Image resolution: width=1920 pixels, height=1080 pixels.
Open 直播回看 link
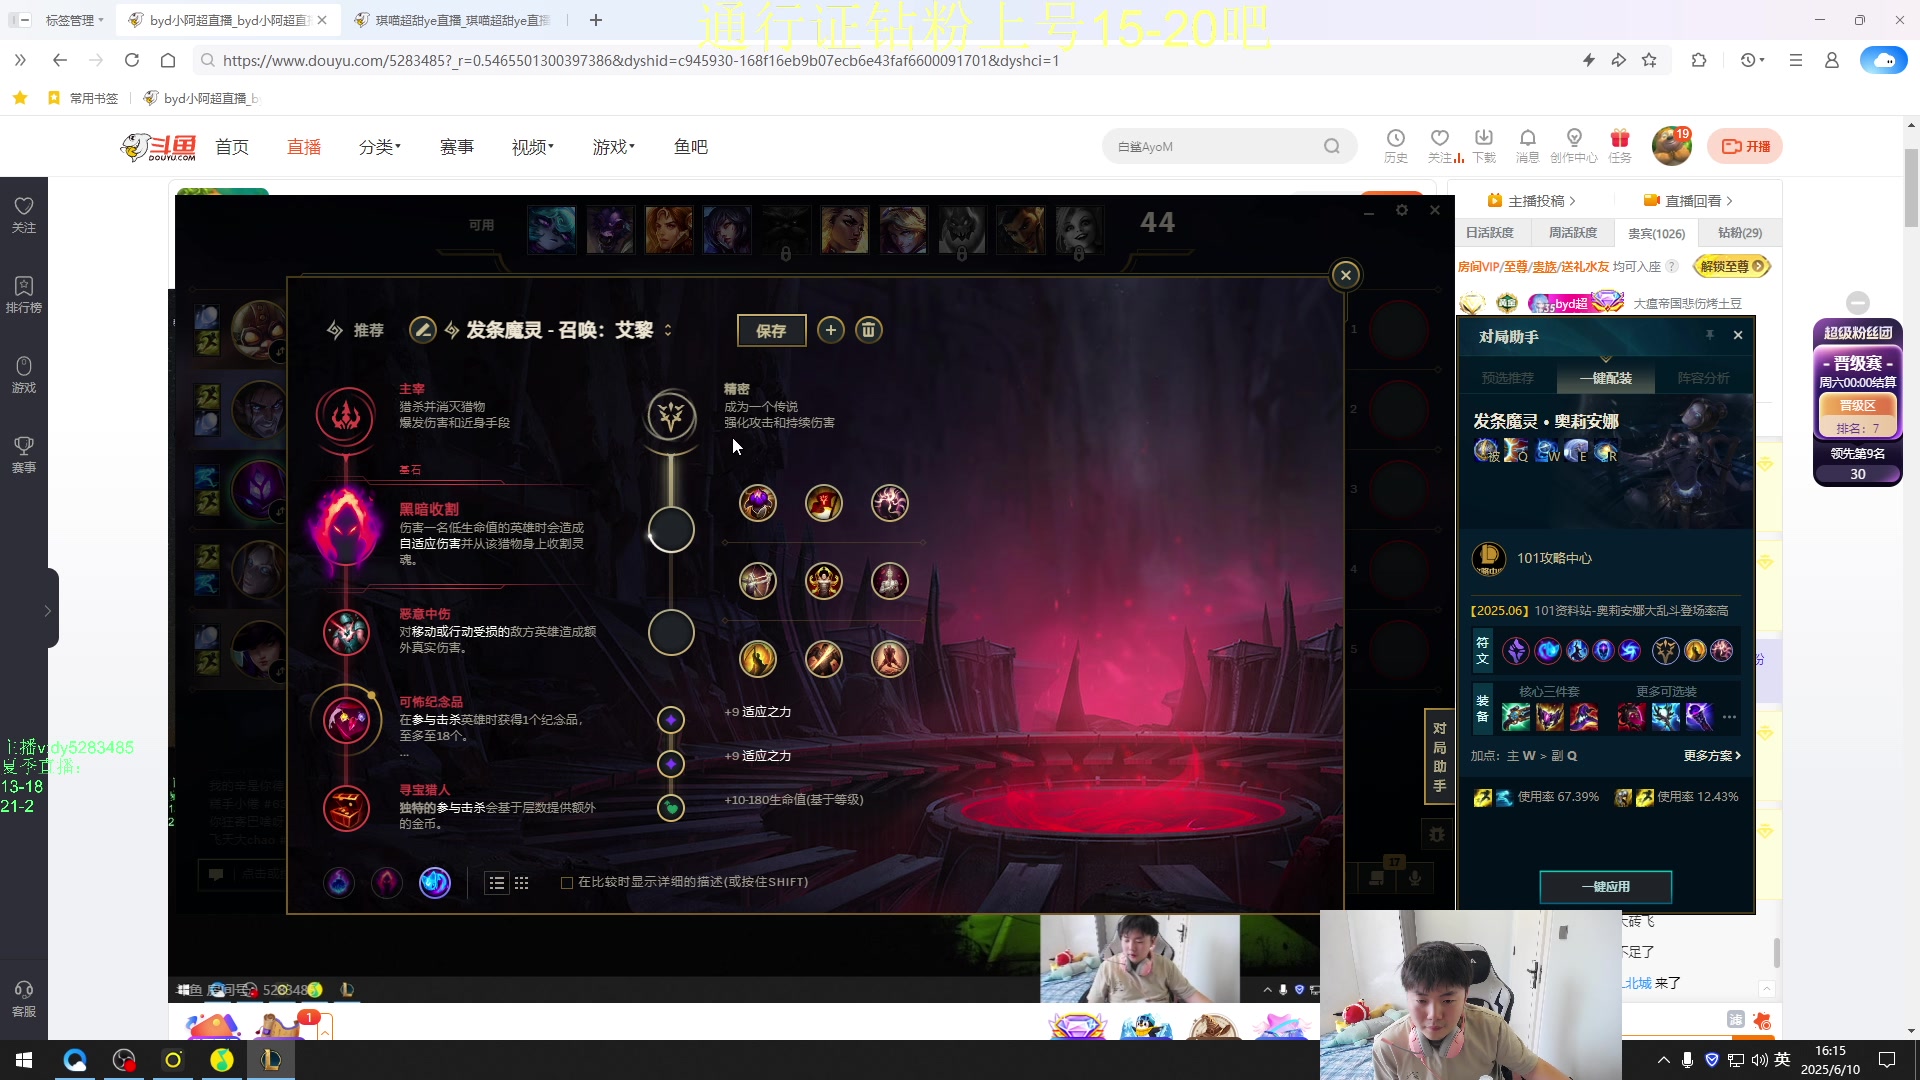[1689, 201]
